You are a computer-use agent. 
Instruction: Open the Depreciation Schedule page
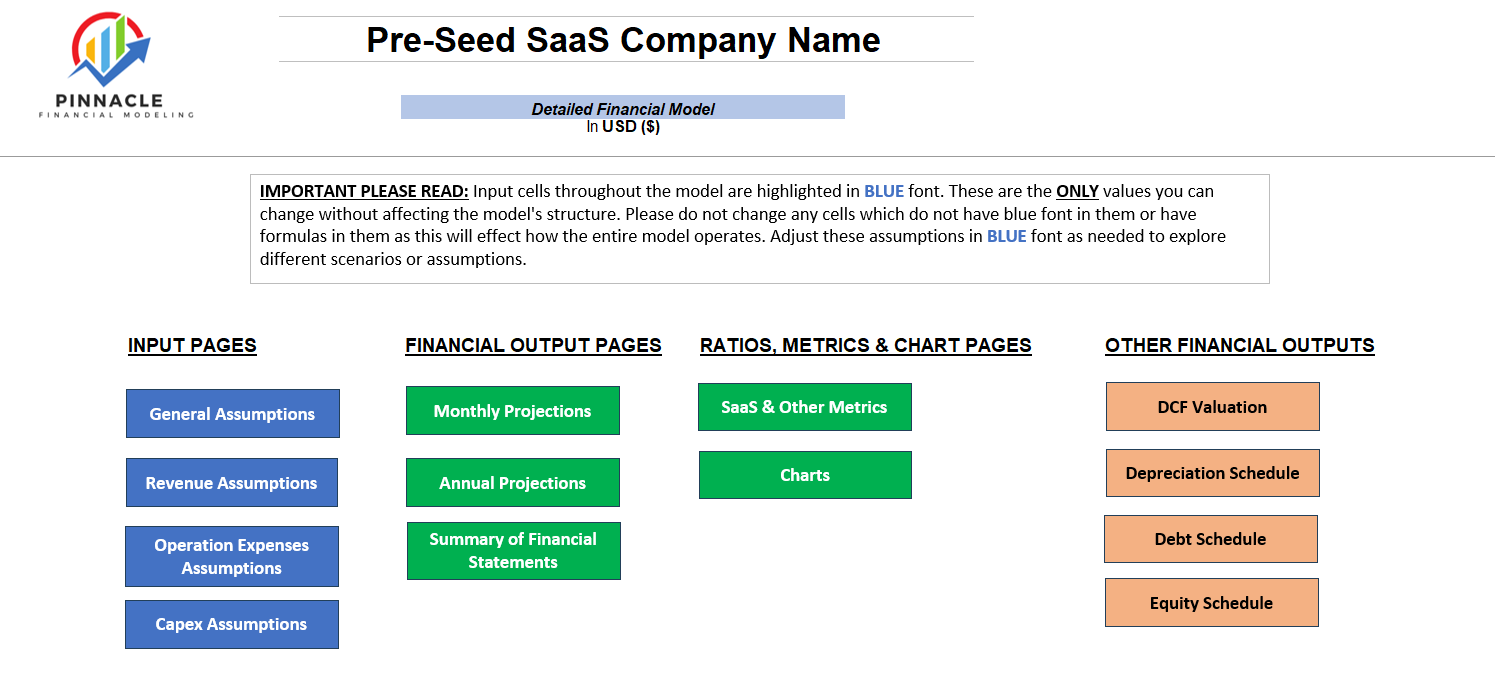pos(1212,472)
